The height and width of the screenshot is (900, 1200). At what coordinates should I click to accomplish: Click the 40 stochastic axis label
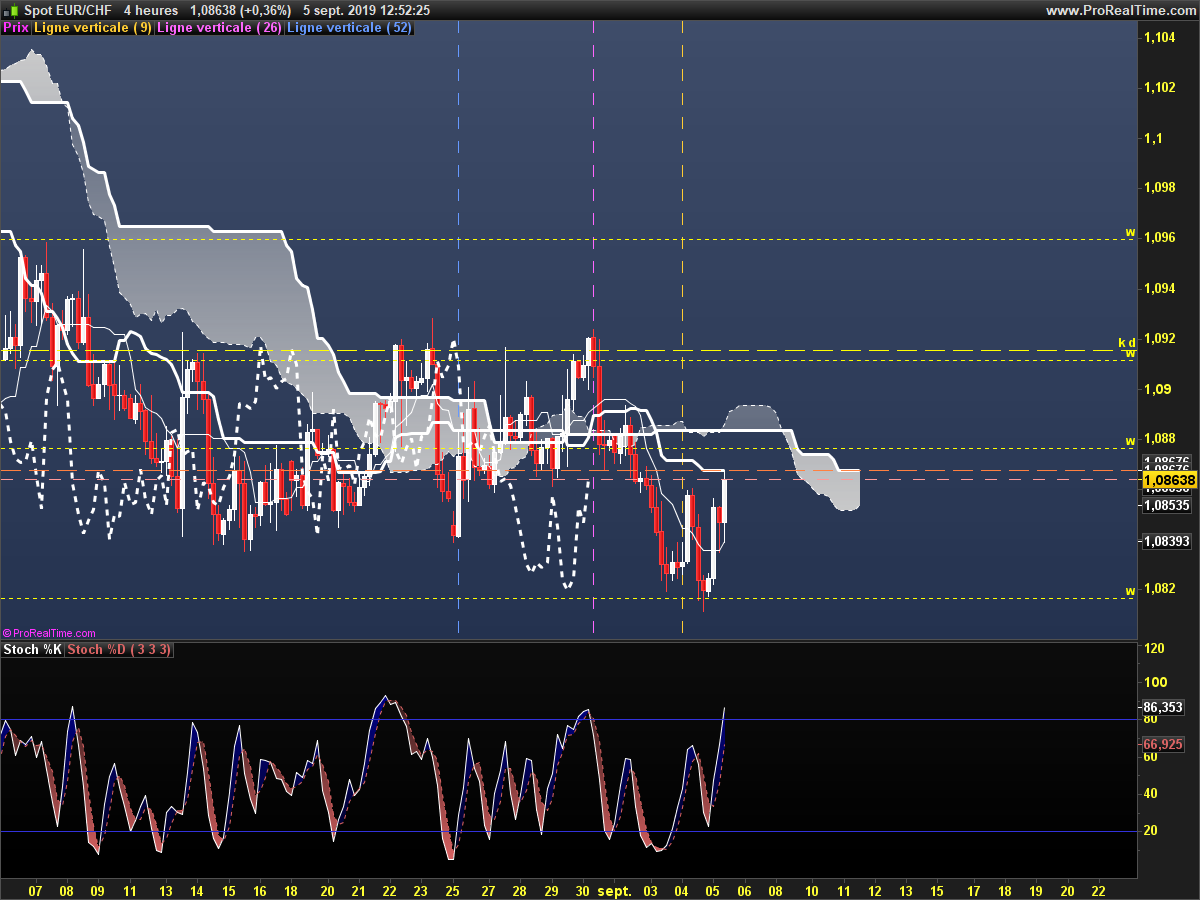click(1151, 793)
